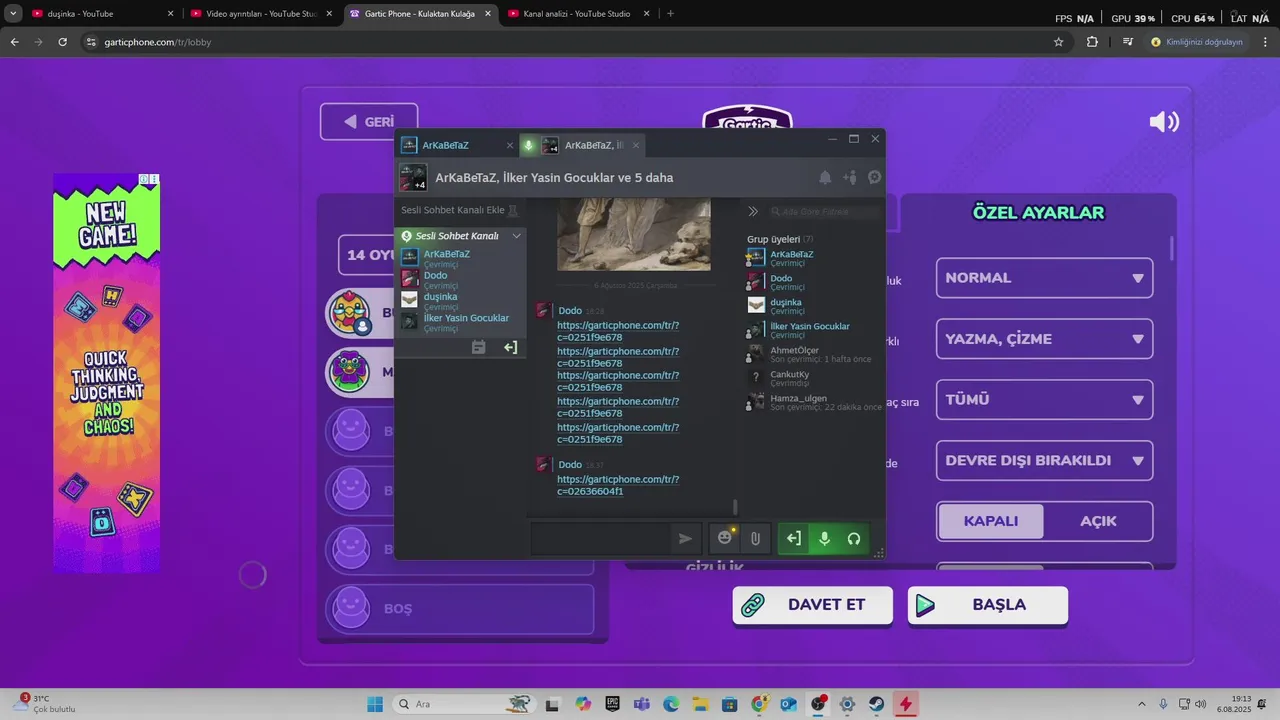Viewport: 1280px width, 720px height.
Task: Open the Chrome tab search dropdown arrow
Action: [13, 14]
